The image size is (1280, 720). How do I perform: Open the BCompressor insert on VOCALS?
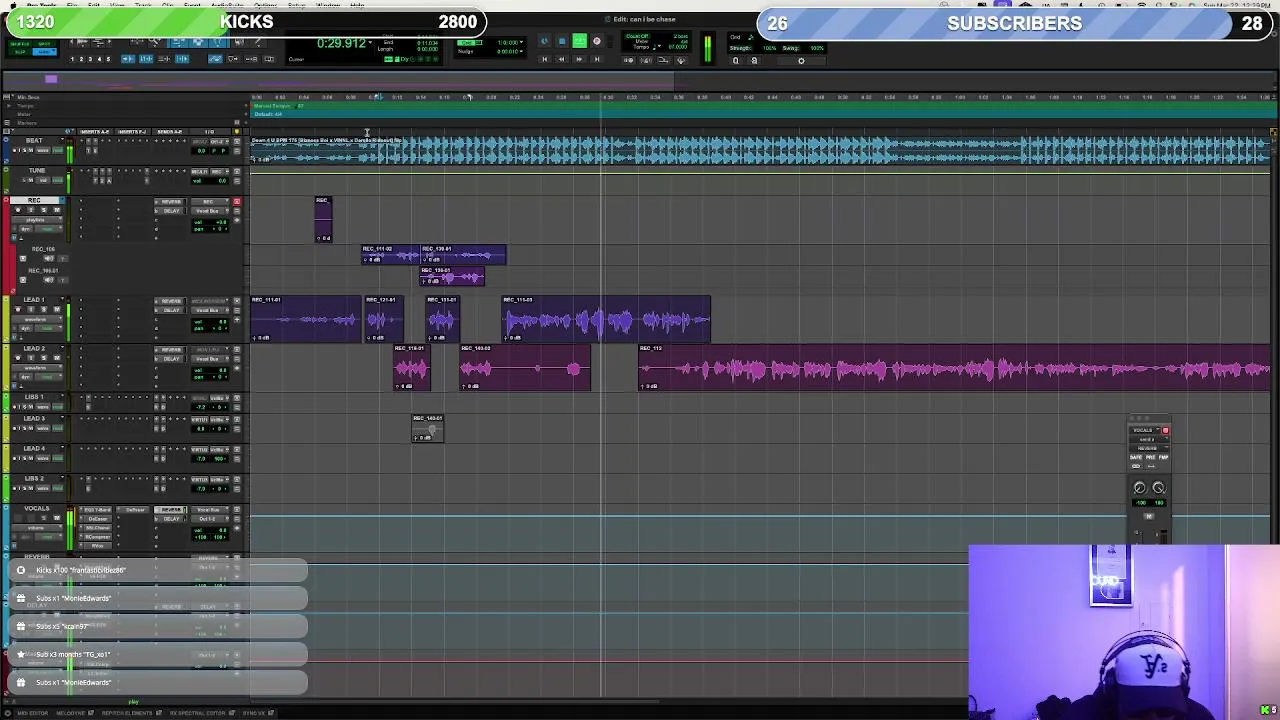[x=96, y=537]
